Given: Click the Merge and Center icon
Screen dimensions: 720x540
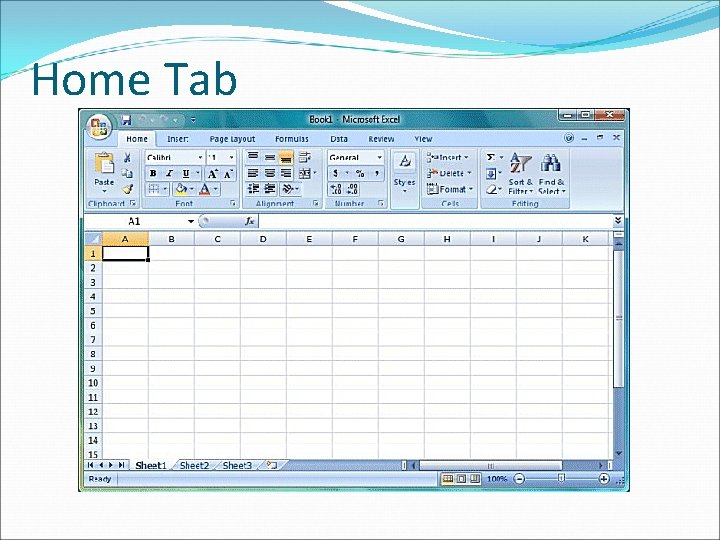Looking at the screenshot, I should [304, 173].
